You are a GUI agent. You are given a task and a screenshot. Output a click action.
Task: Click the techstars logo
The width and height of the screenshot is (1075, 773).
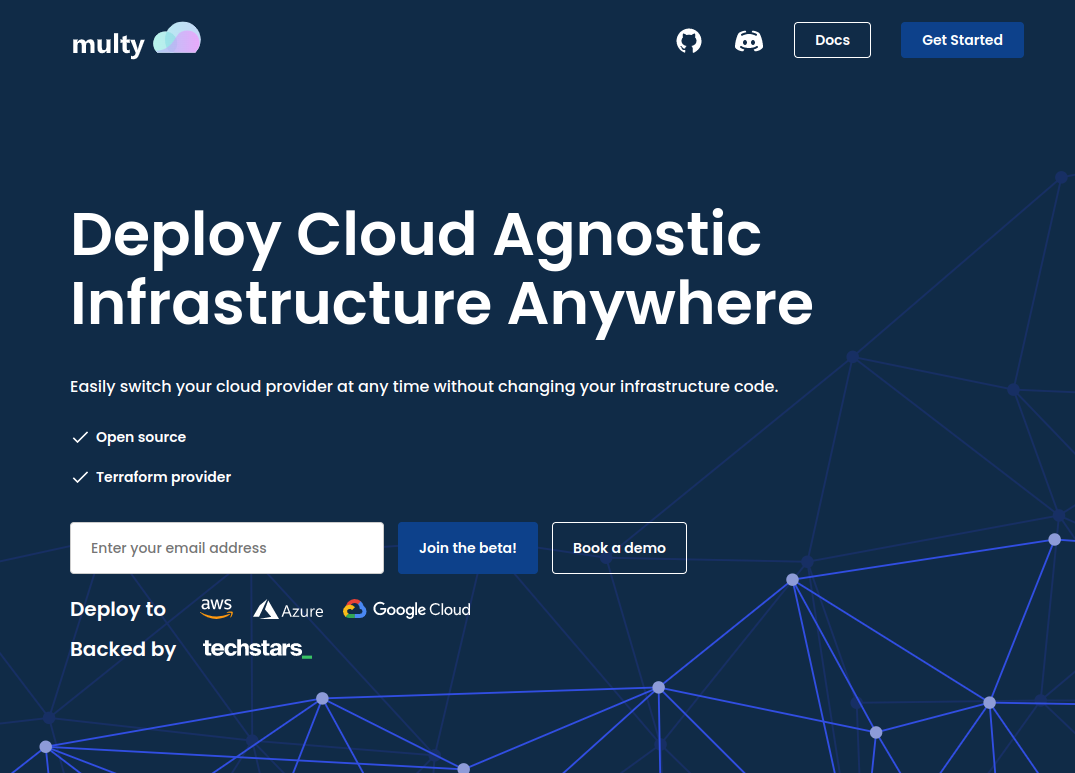coord(257,648)
